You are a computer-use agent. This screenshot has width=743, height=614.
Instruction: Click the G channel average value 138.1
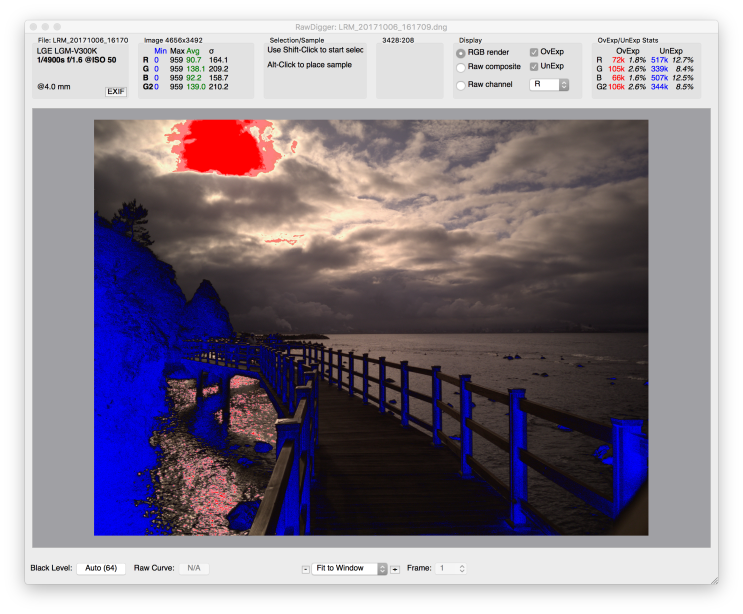(196, 69)
